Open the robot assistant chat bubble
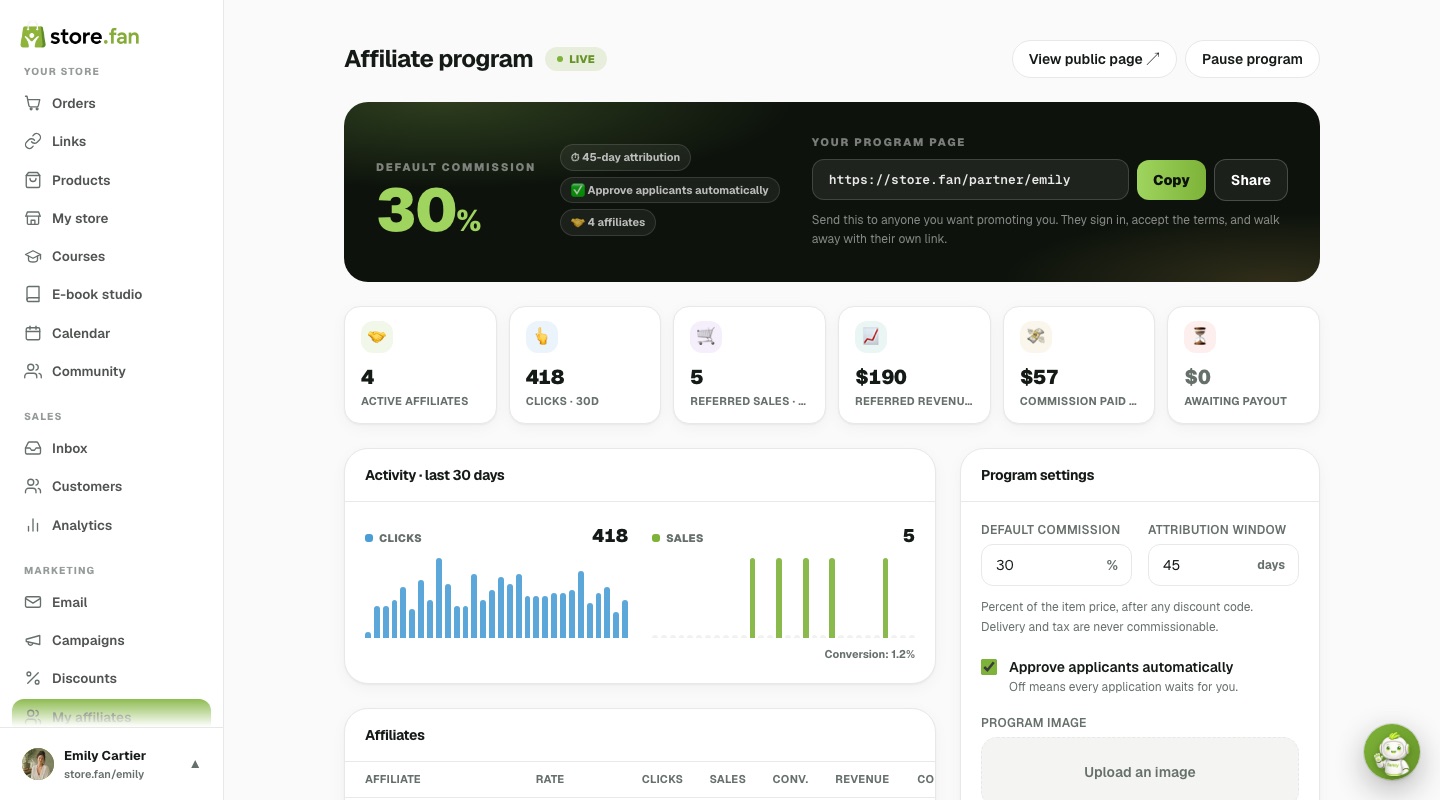Viewport: 1440px width, 800px height. click(x=1392, y=752)
